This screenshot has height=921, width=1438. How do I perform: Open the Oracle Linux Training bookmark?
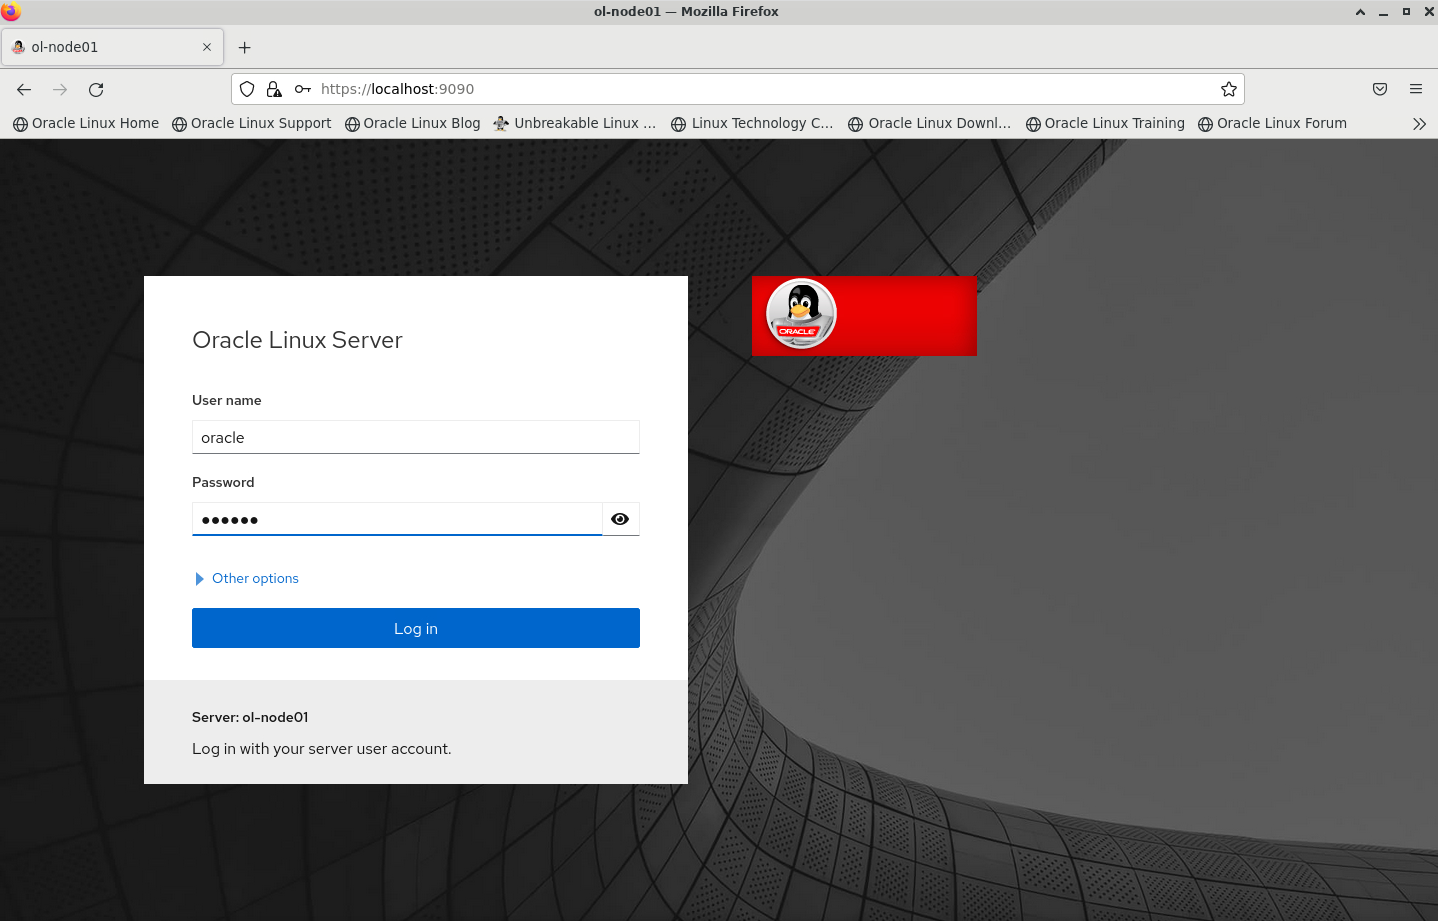point(1105,123)
